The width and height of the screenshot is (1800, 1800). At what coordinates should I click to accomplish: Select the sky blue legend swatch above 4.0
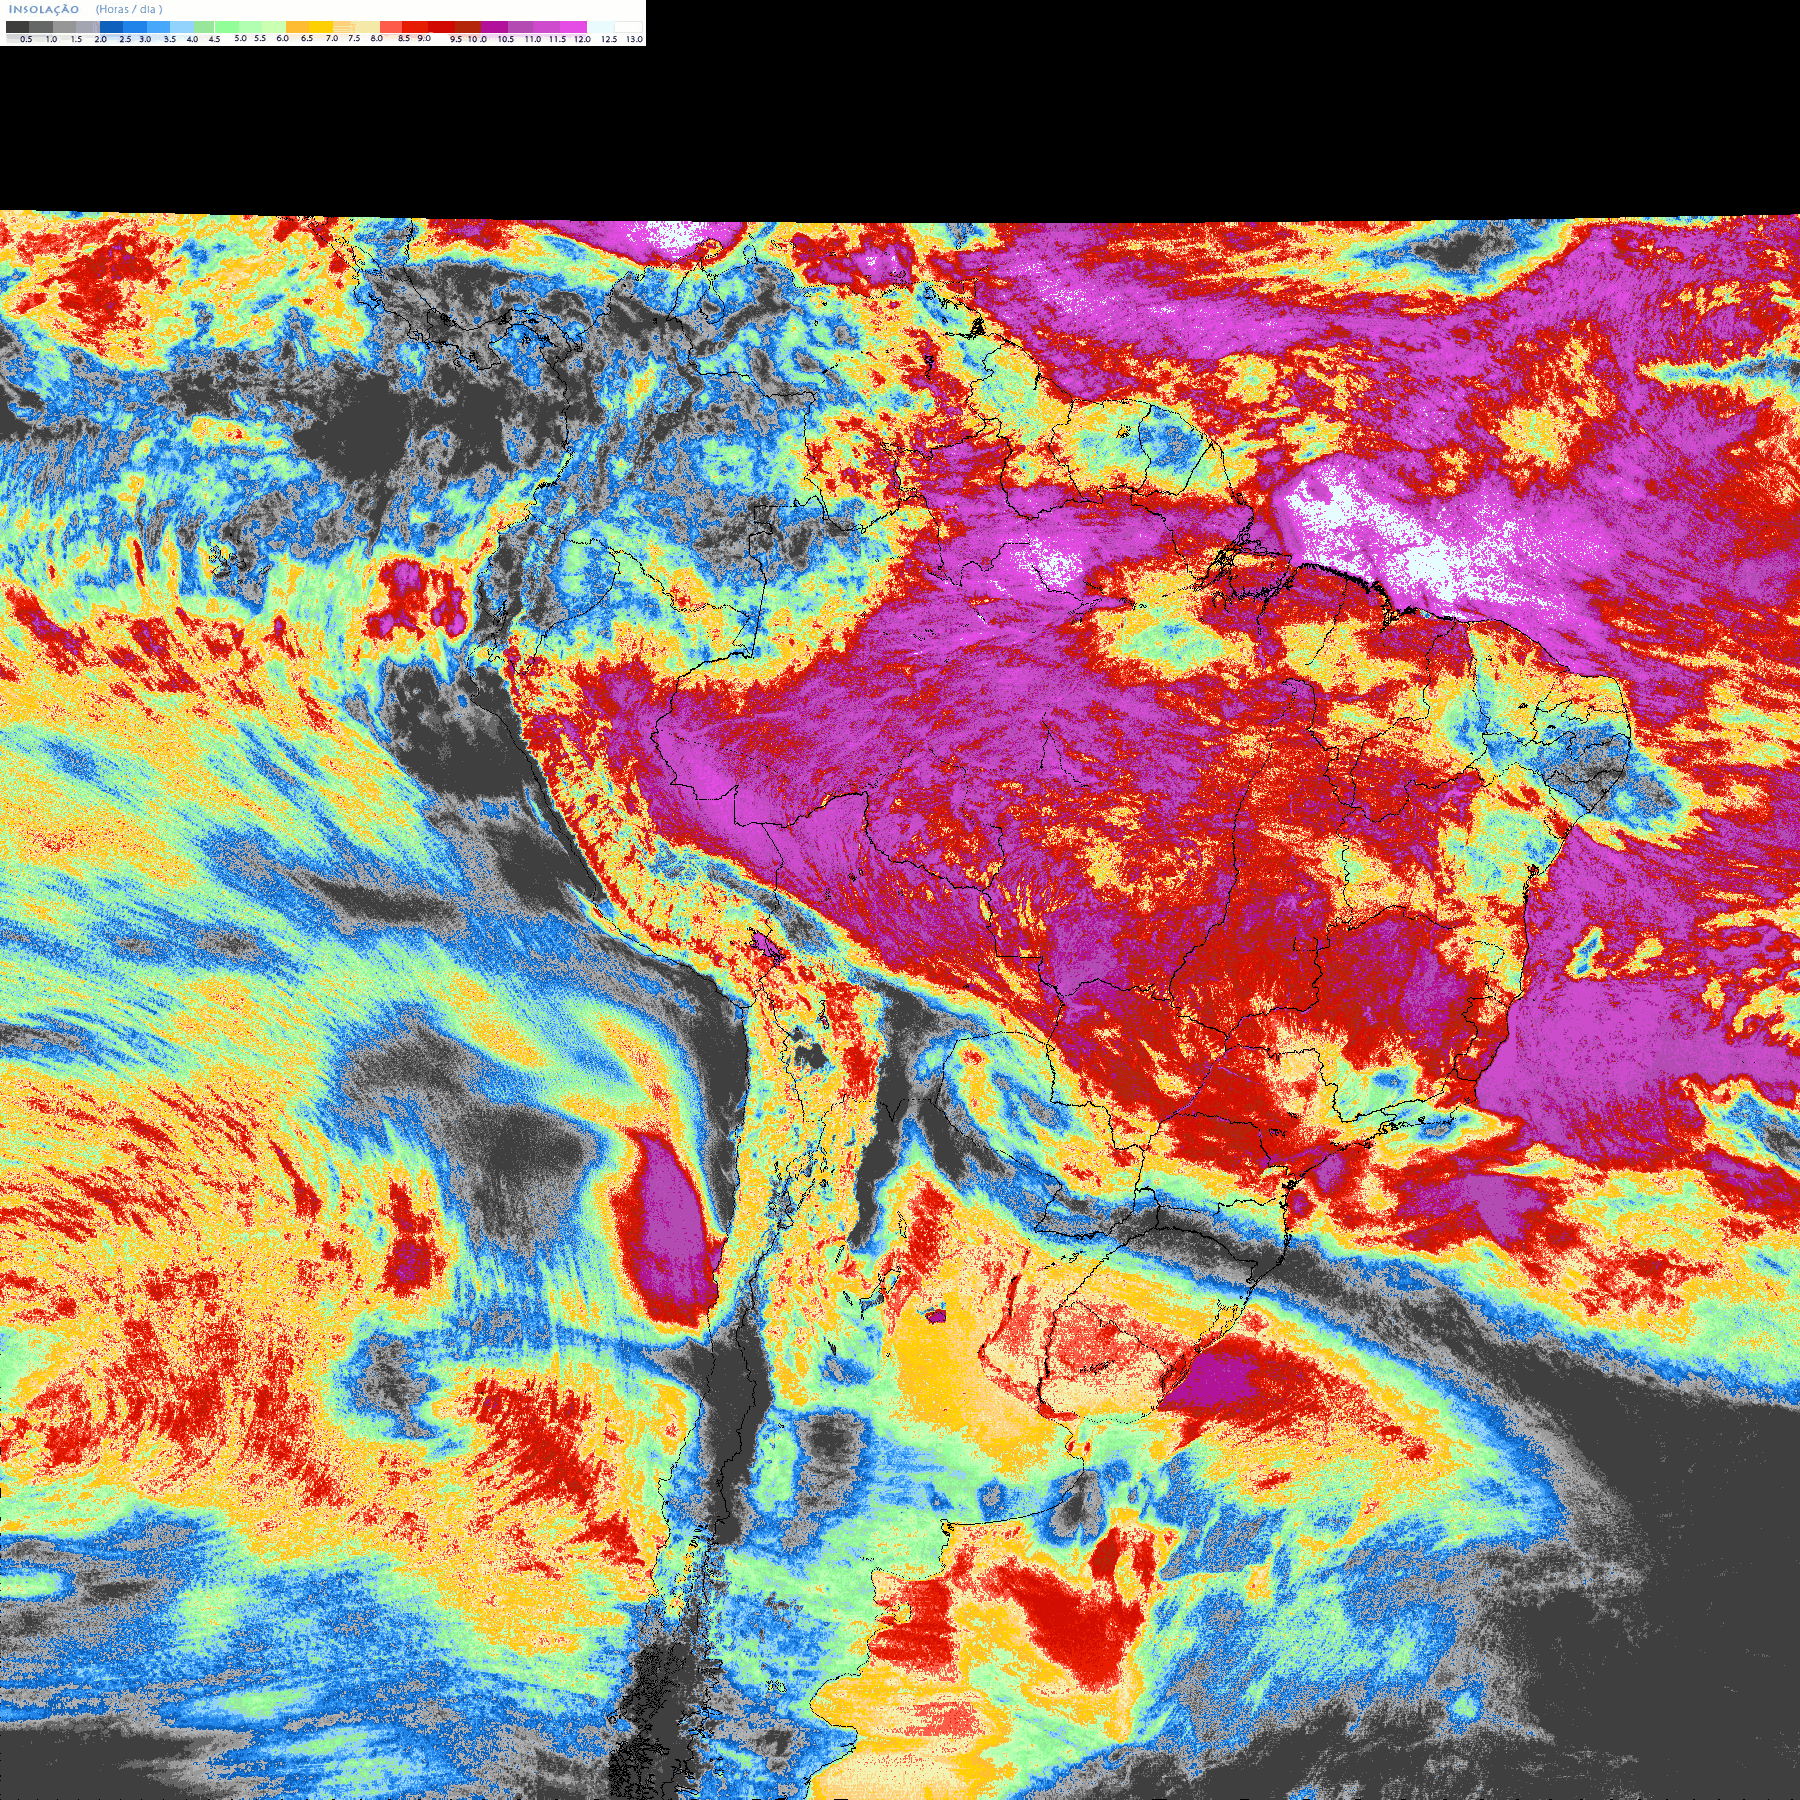(x=182, y=27)
